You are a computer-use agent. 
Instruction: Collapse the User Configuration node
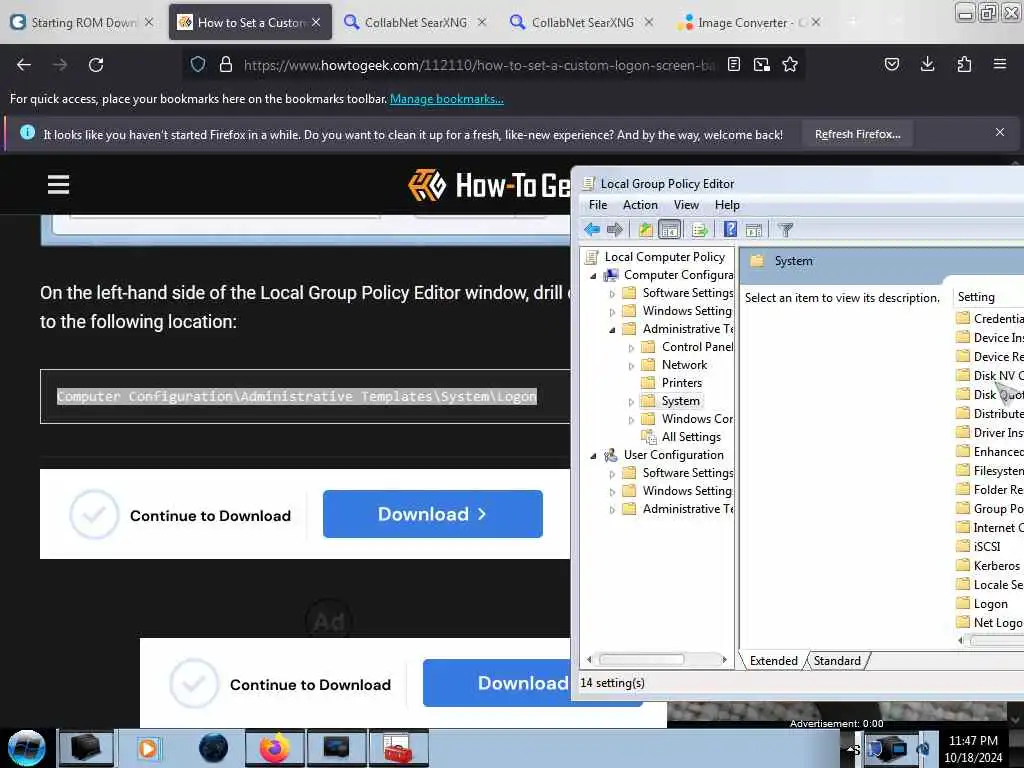[593, 456]
